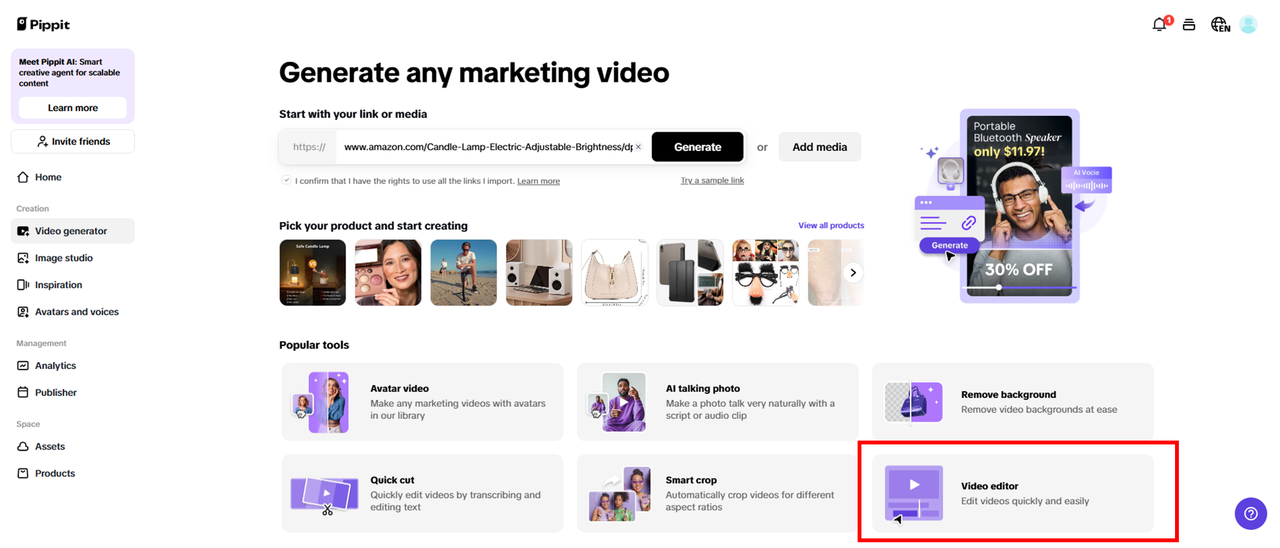Select the makeup palette woman thumbnail
The width and height of the screenshot is (1280, 548).
click(388, 272)
